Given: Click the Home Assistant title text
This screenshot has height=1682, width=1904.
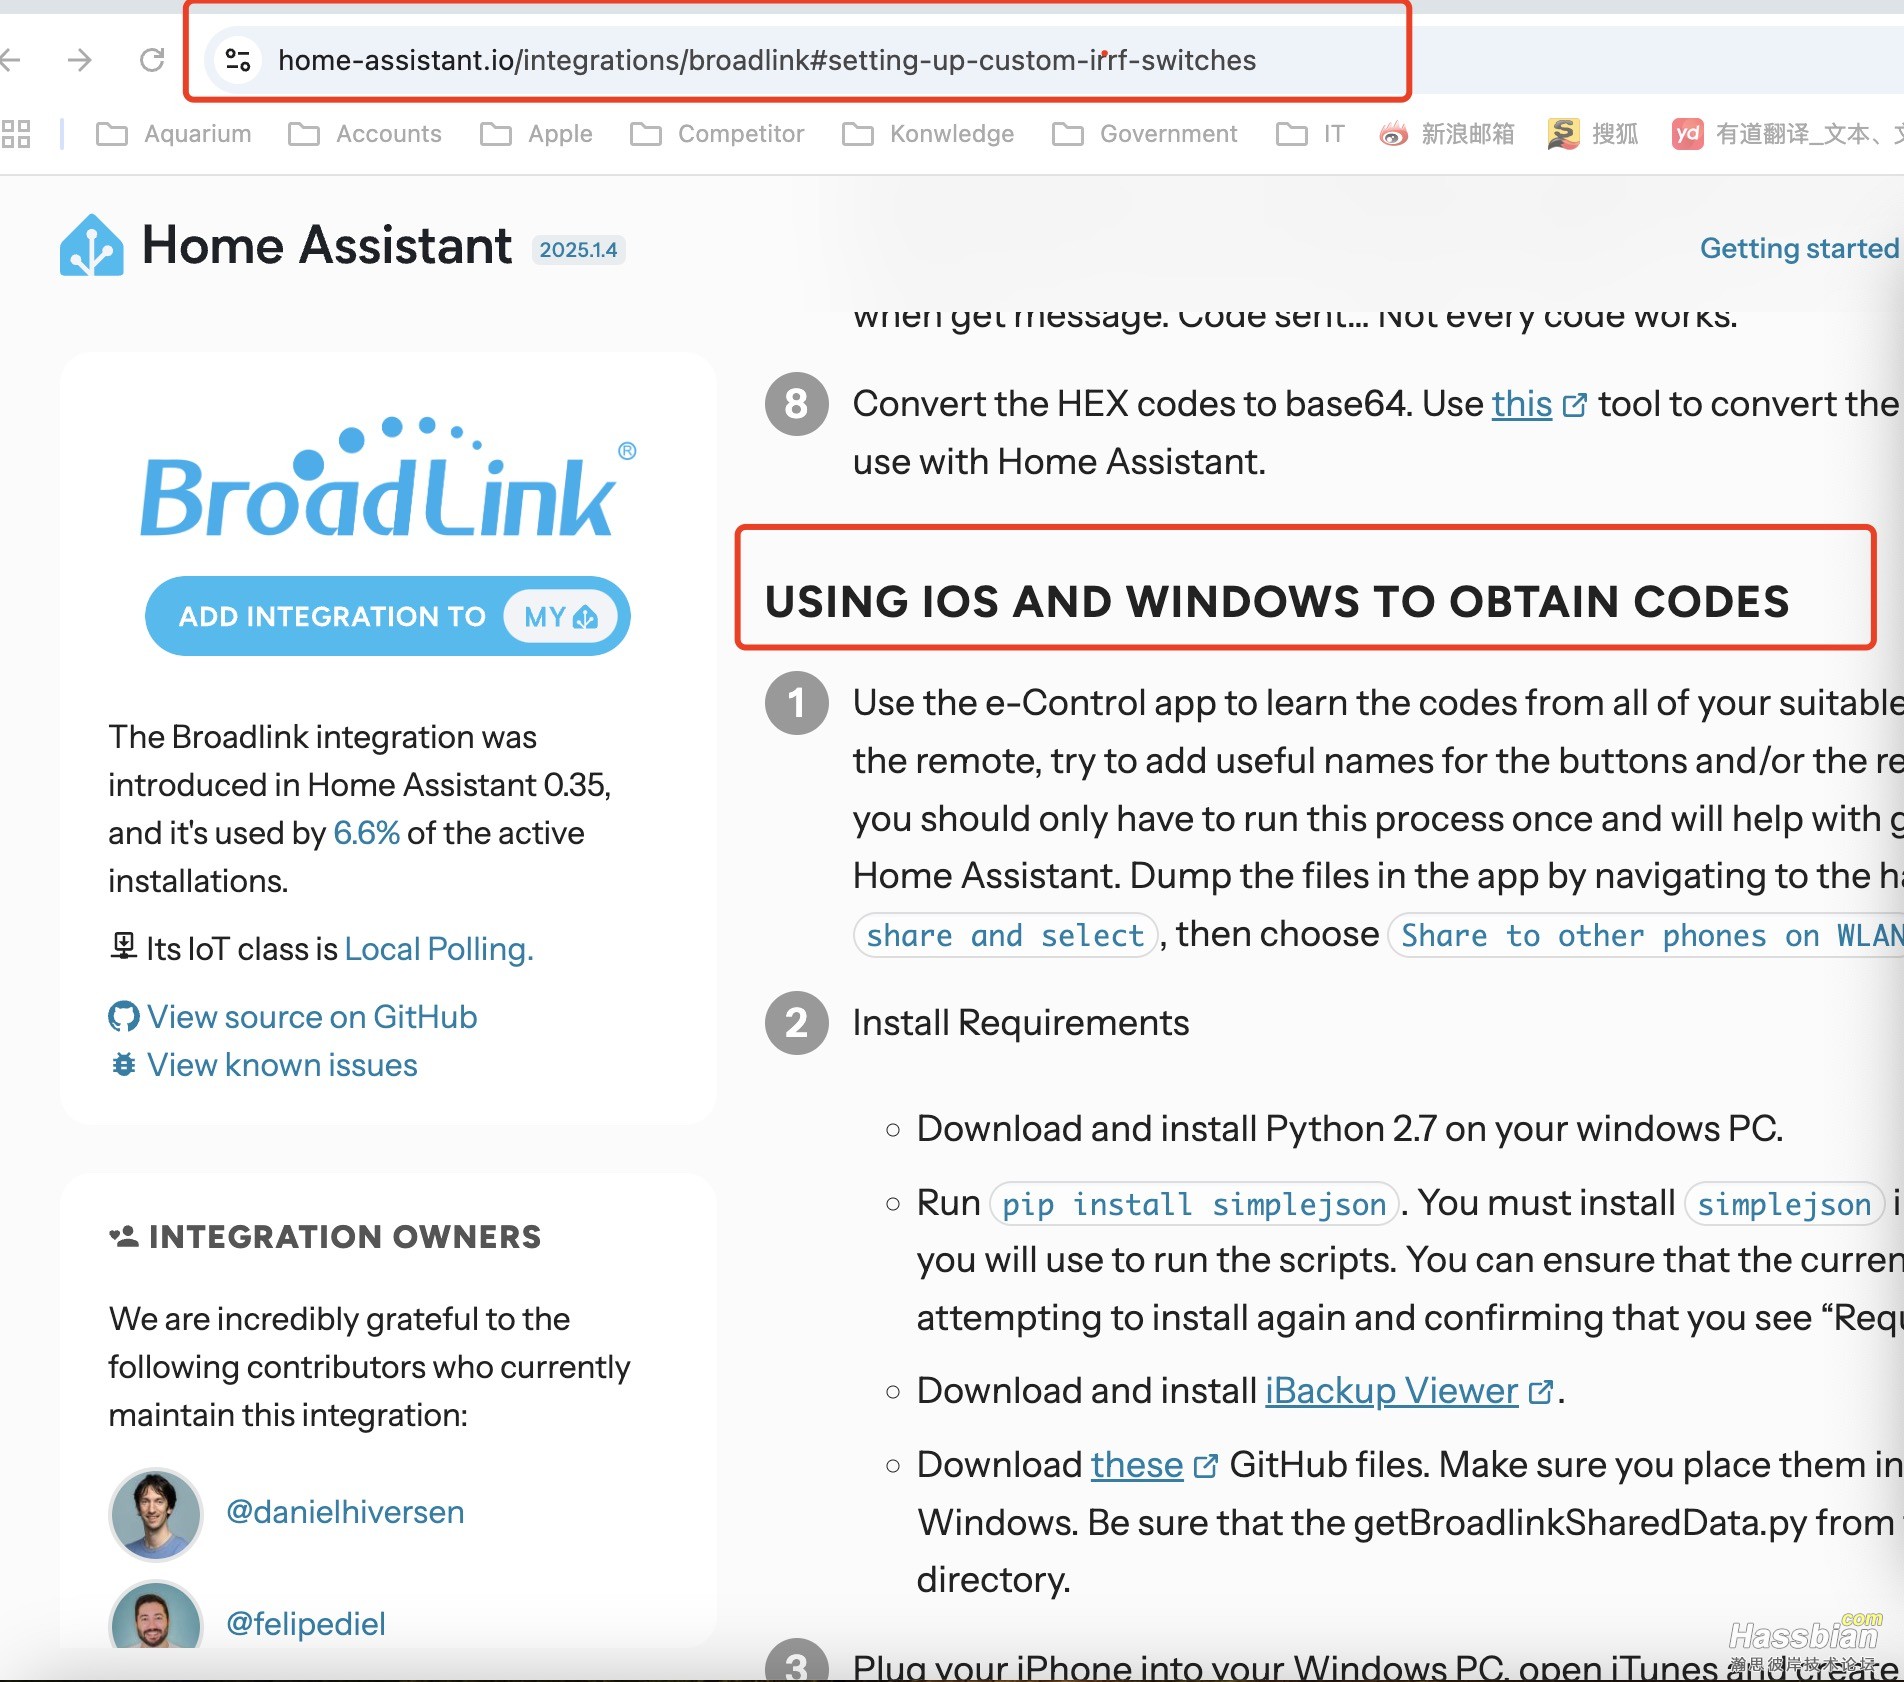Looking at the screenshot, I should tap(327, 245).
